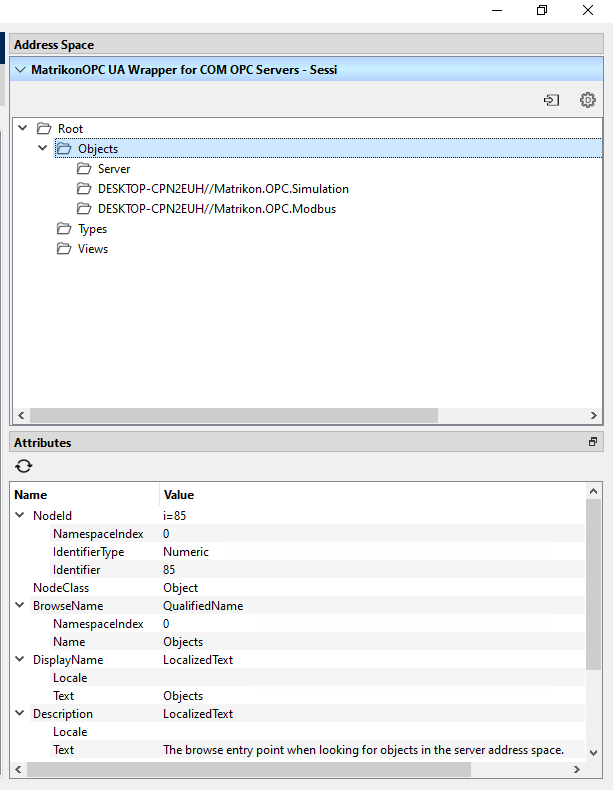The width and height of the screenshot is (613, 790).
Task: Click the Attributes panel title
Action: [x=42, y=443]
